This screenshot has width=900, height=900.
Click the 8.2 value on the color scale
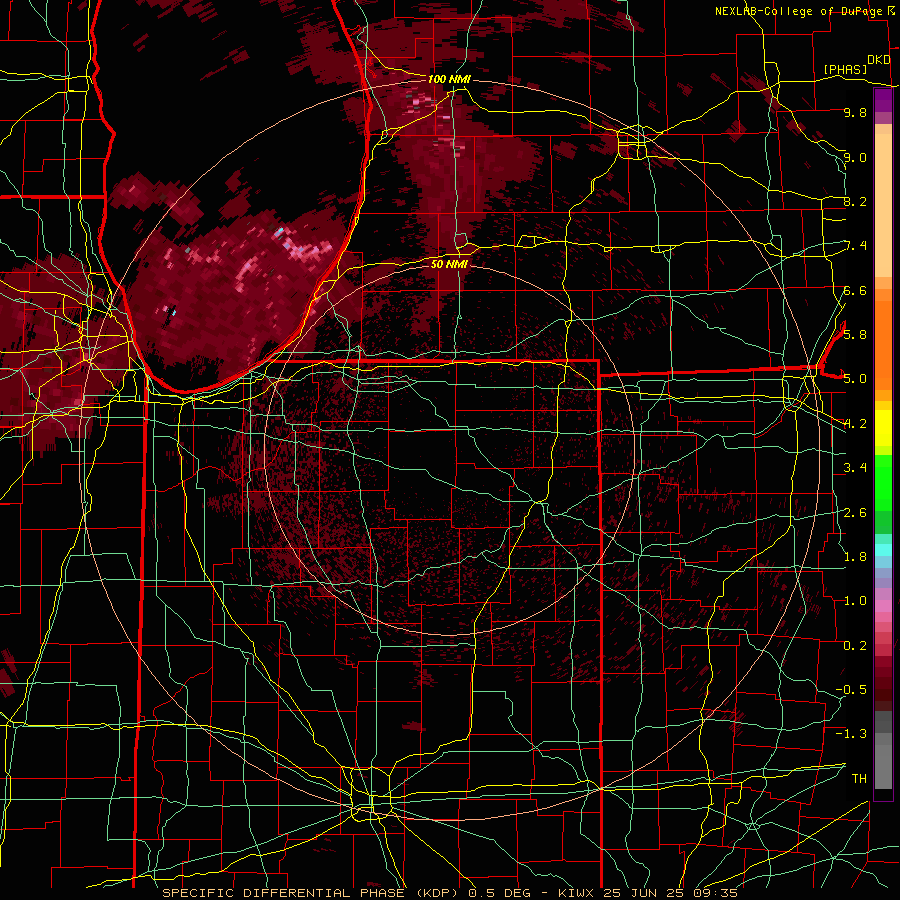855,201
